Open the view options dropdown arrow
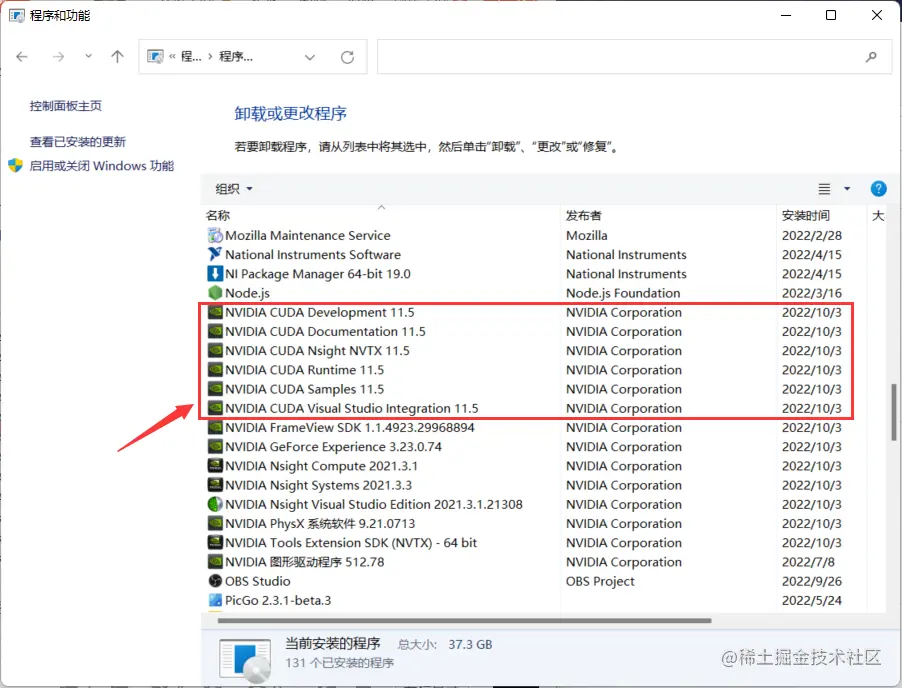The image size is (902, 688). coord(847,189)
